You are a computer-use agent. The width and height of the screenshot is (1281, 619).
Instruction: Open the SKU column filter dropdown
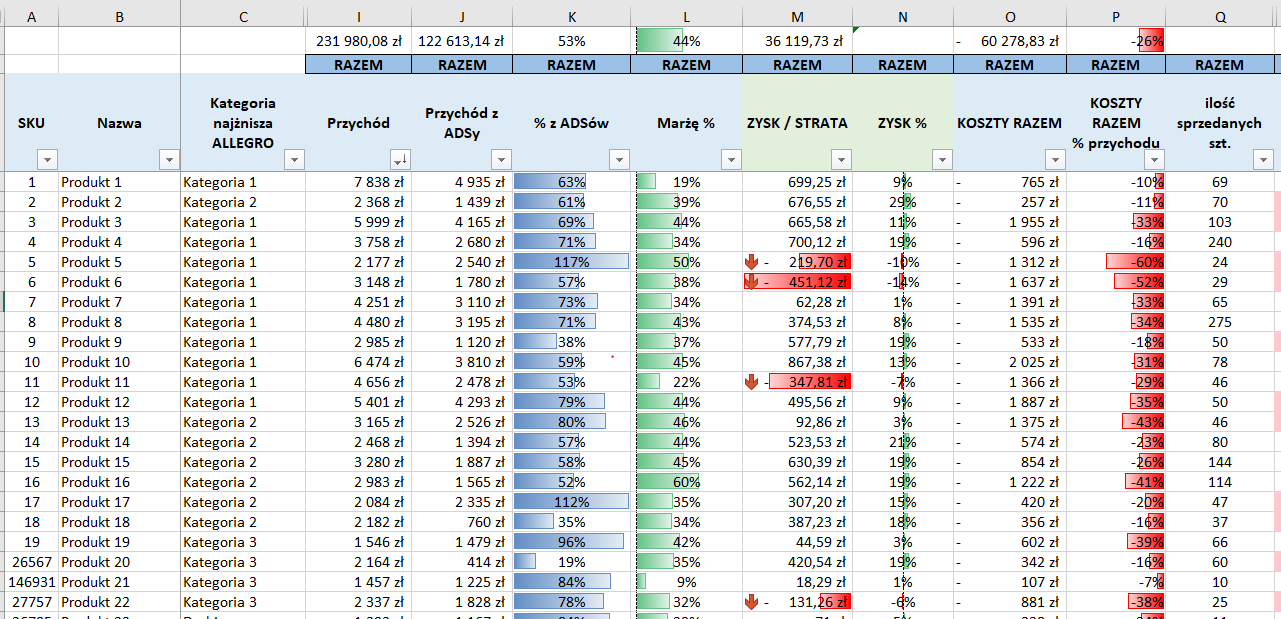[47, 160]
